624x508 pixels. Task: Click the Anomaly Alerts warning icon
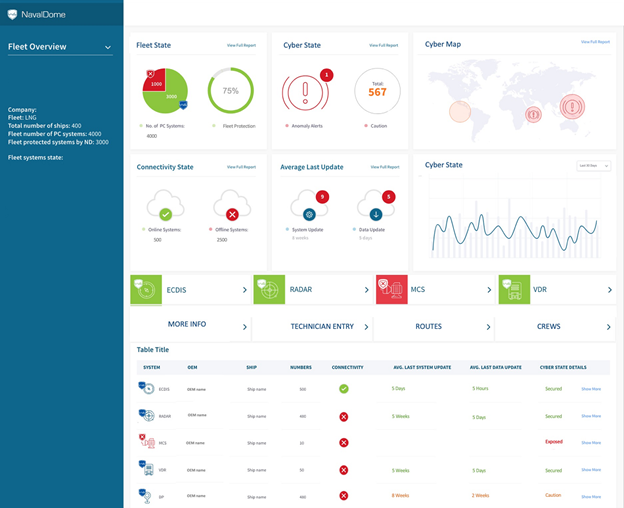308,92
